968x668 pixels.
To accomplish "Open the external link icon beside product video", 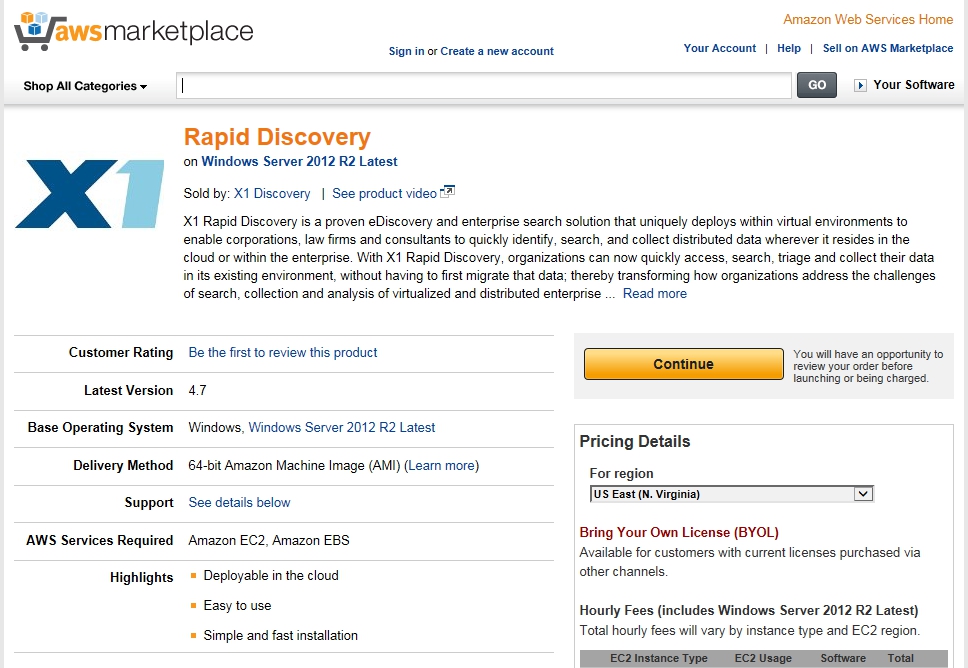I will coord(448,192).
